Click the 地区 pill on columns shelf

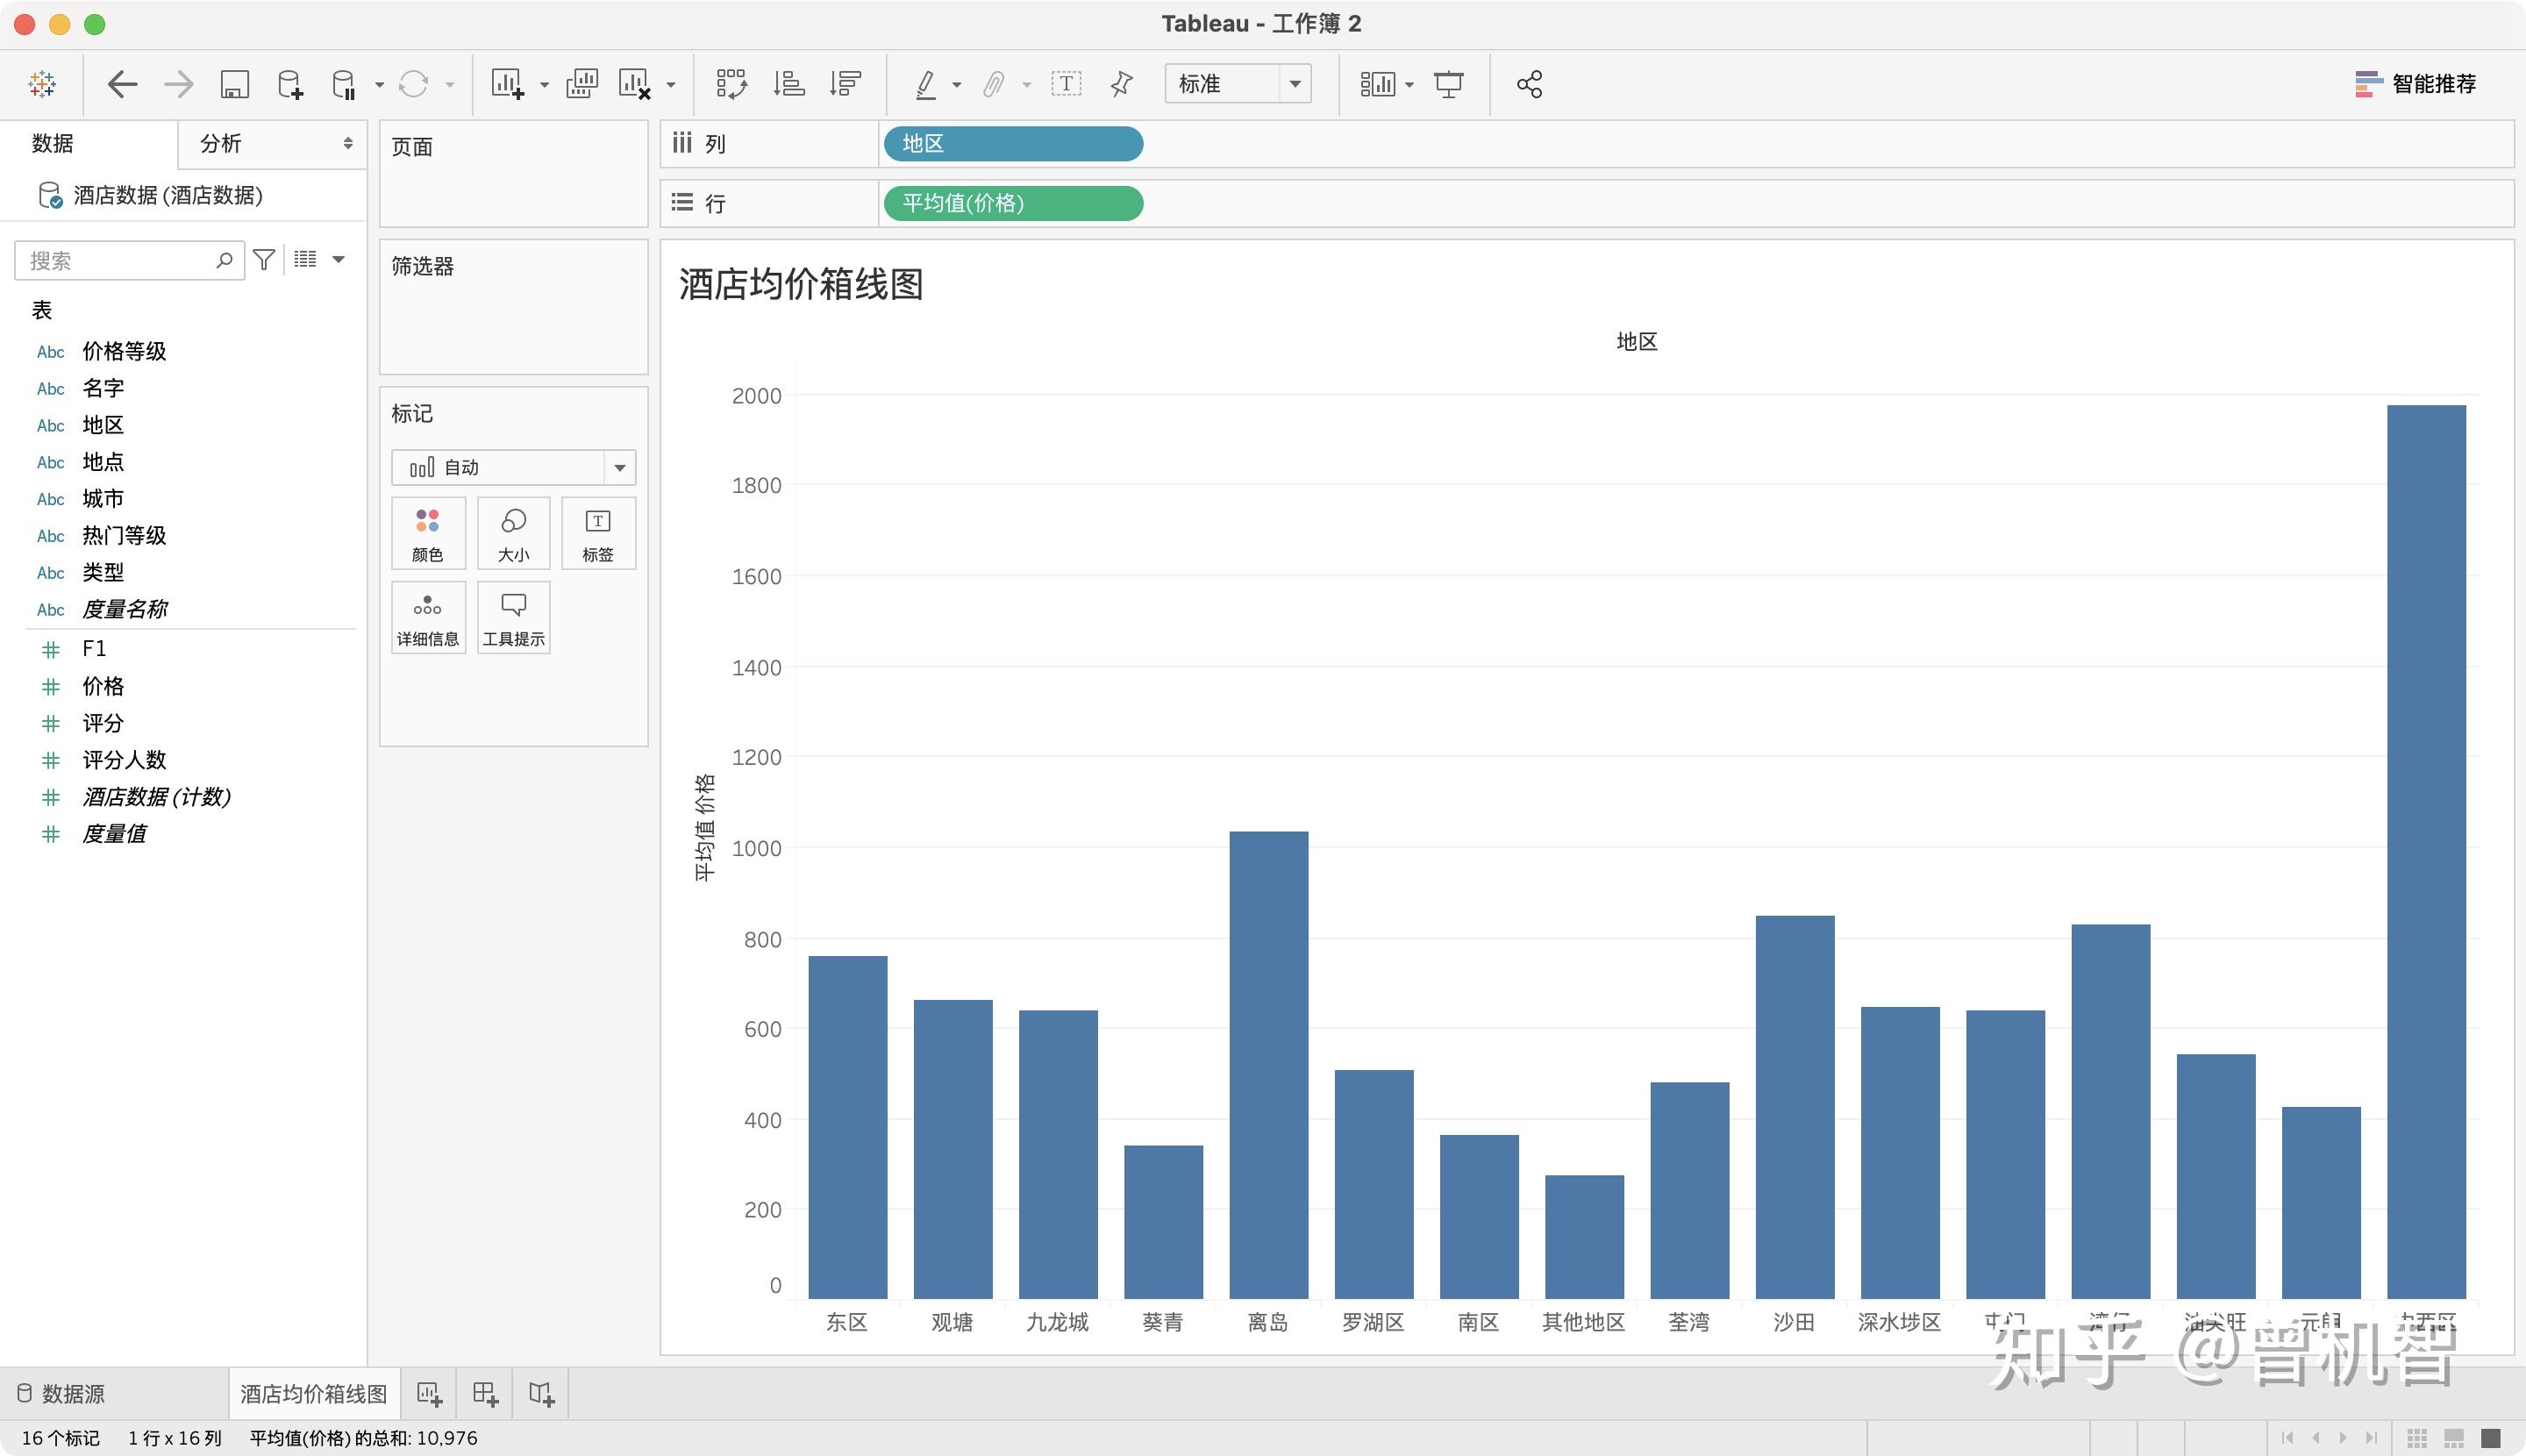point(1013,144)
